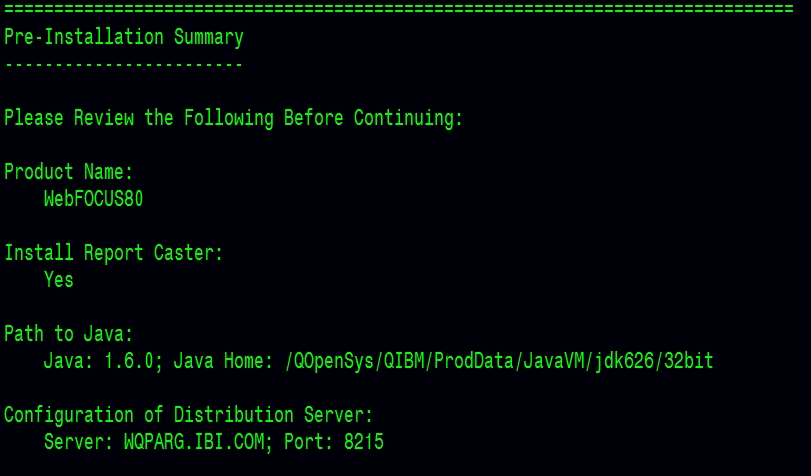Select the Yes value under Report Caster

tap(58, 280)
